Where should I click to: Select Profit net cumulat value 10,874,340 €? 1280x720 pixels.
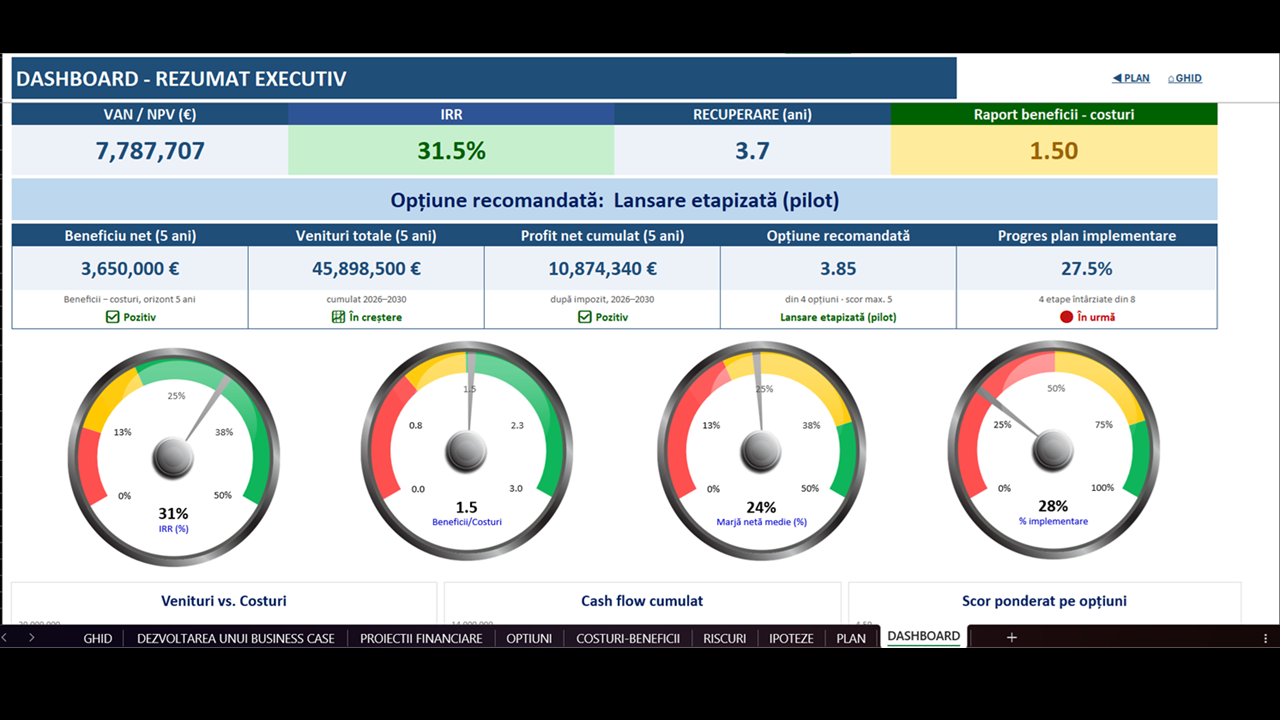(x=602, y=268)
